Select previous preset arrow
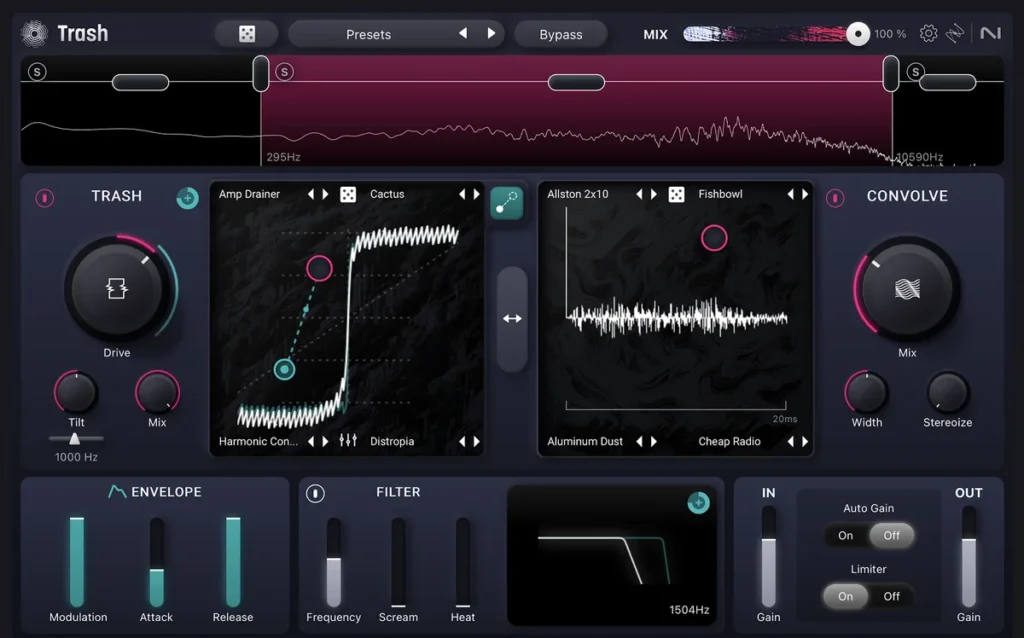Screen dimensions: 1024x638 coord(463,33)
